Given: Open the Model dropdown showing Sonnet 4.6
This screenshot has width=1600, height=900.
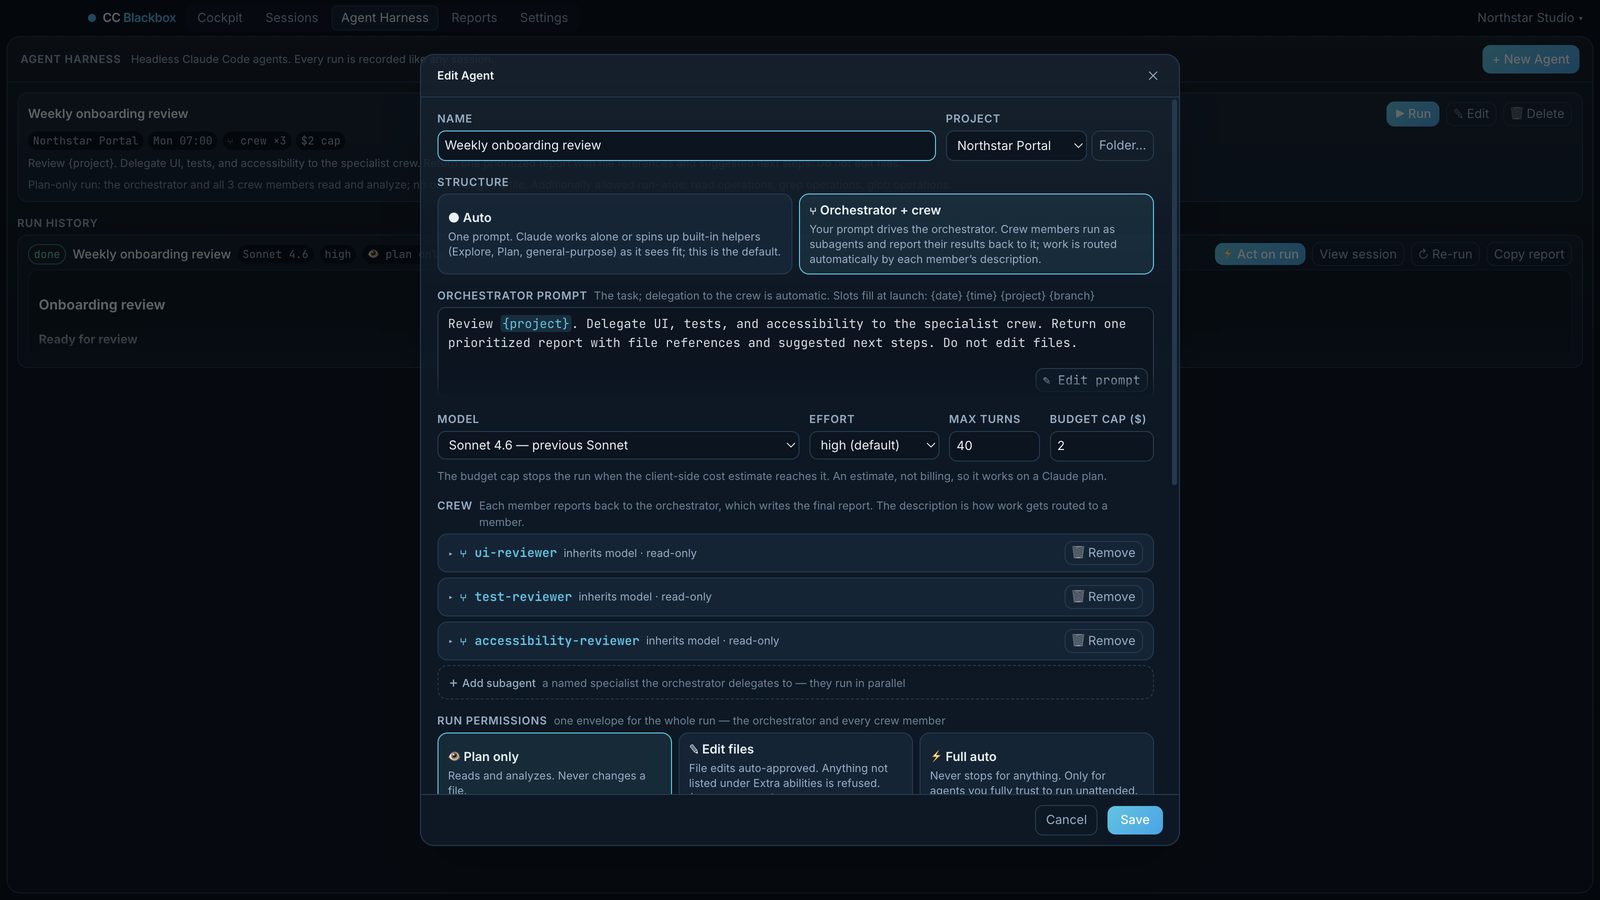Looking at the screenshot, I should tap(618, 446).
